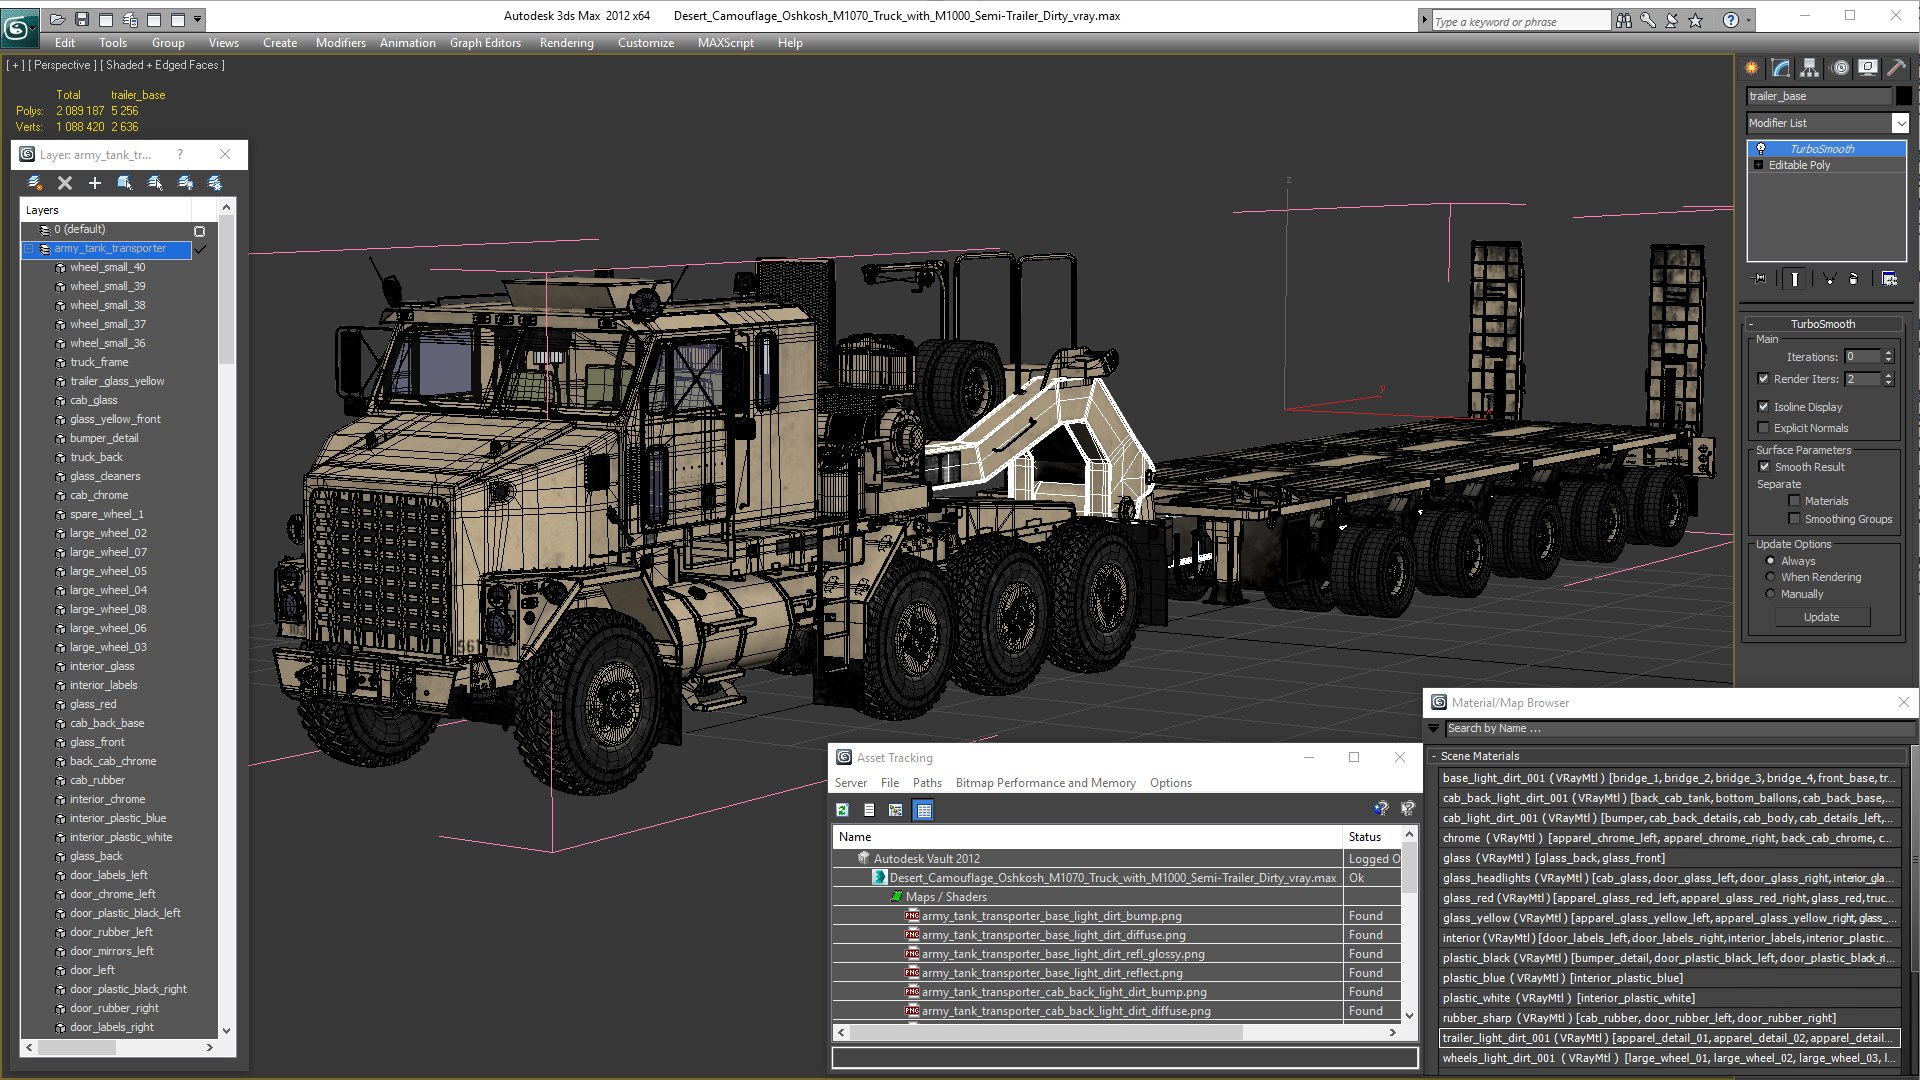The width and height of the screenshot is (1920, 1080).
Task: Click Delete Layer X icon
Action: tap(65, 183)
